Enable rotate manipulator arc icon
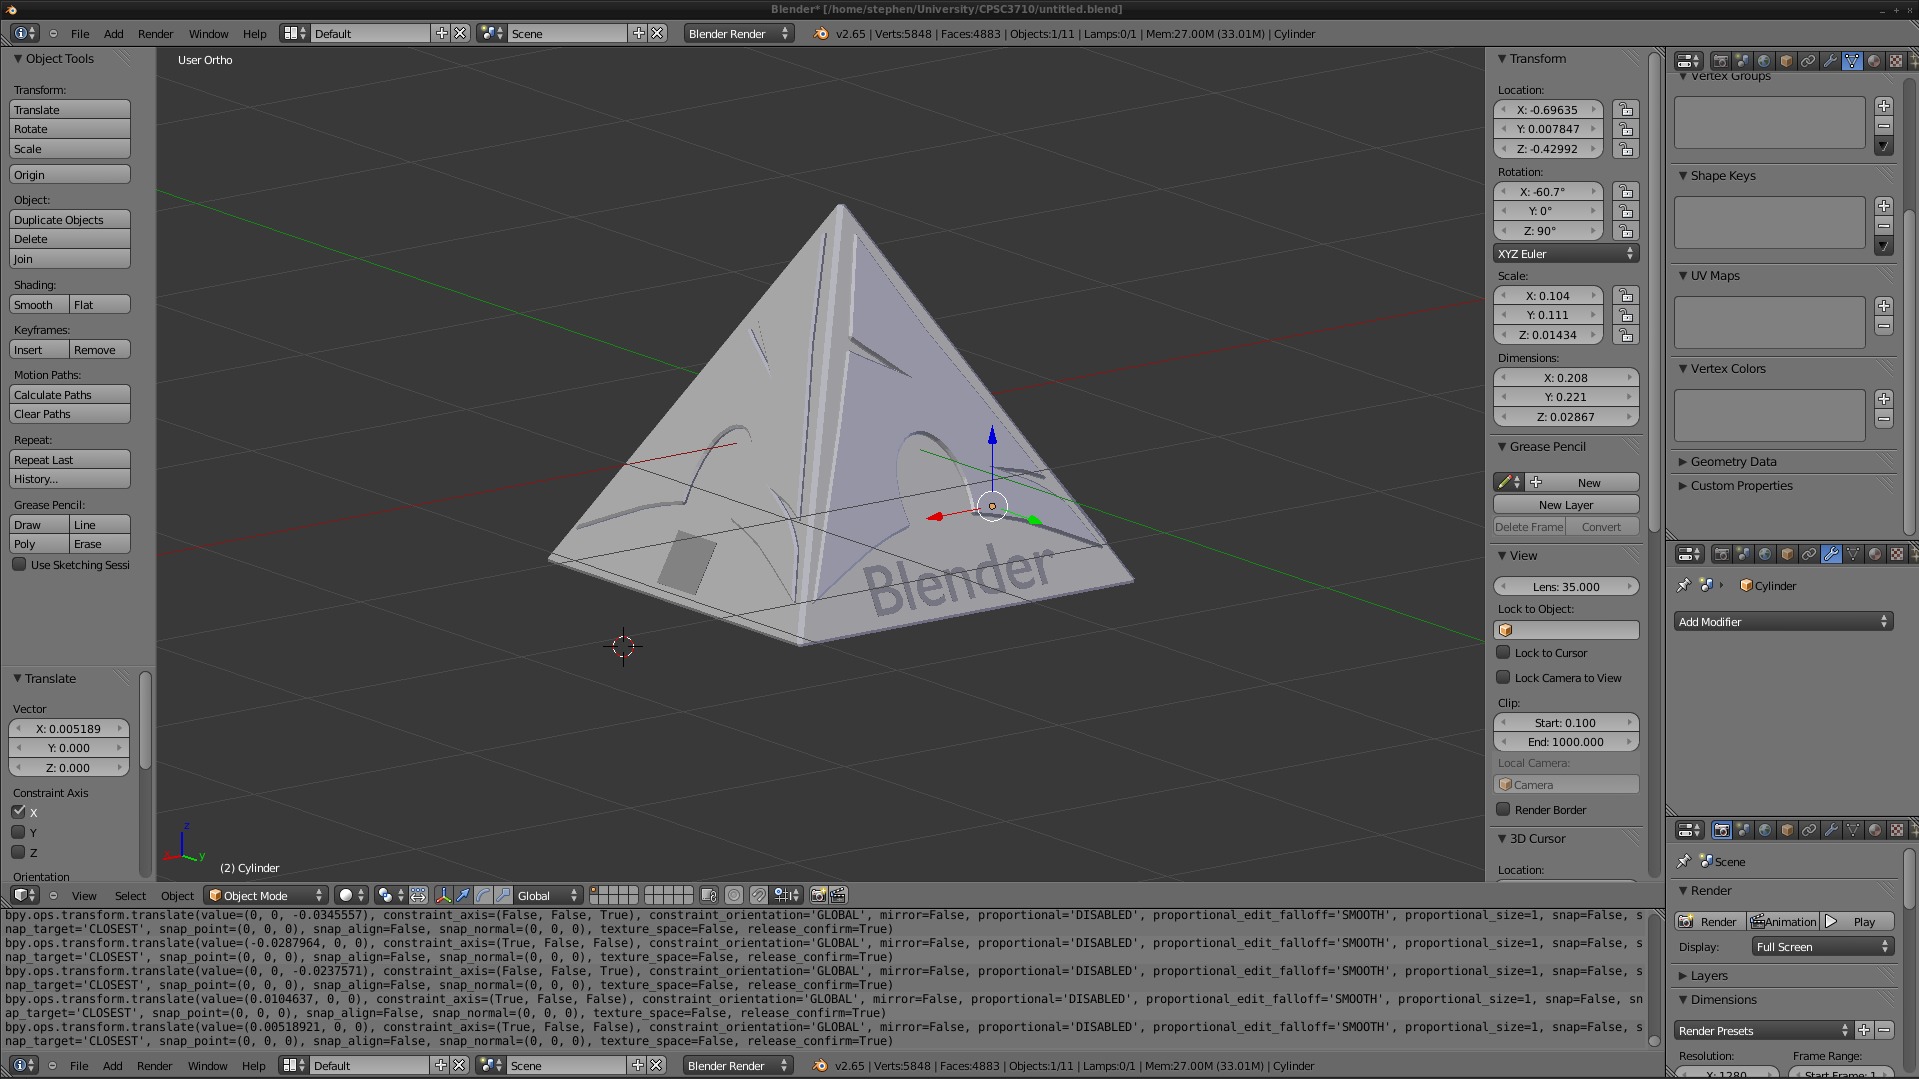 click(483, 895)
